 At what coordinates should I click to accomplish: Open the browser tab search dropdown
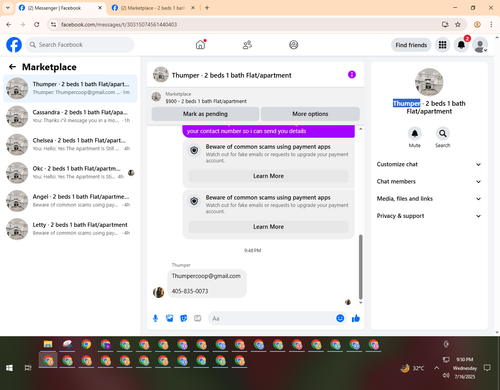click(x=7, y=8)
